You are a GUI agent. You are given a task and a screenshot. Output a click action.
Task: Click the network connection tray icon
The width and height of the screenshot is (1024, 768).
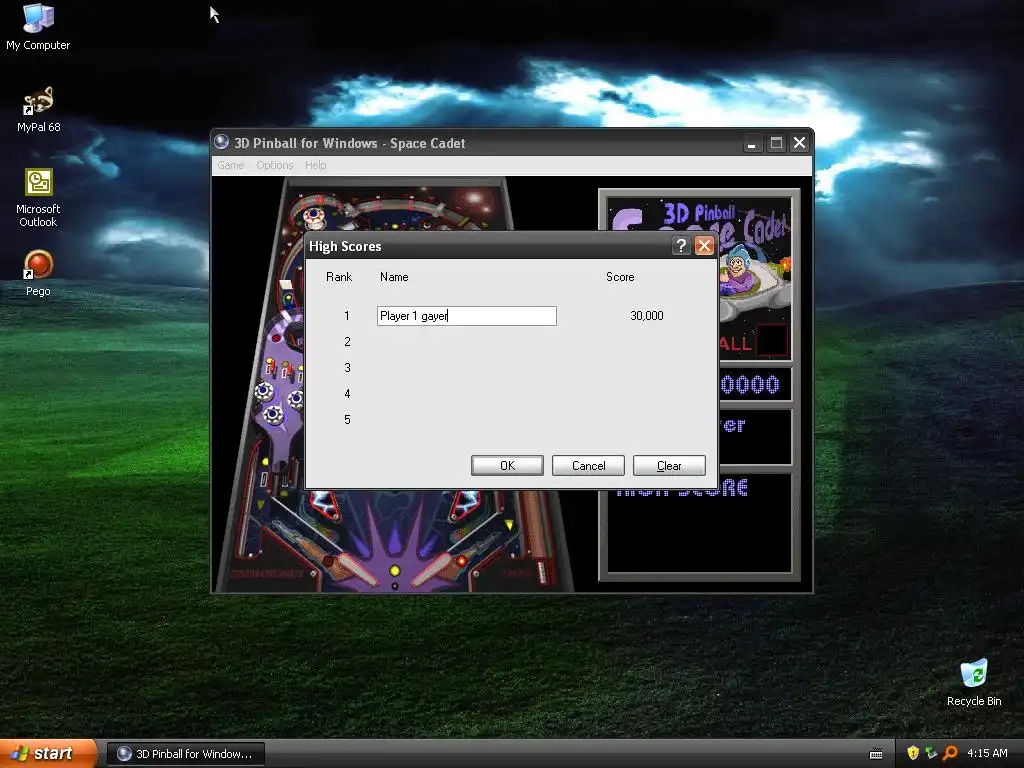click(931, 753)
